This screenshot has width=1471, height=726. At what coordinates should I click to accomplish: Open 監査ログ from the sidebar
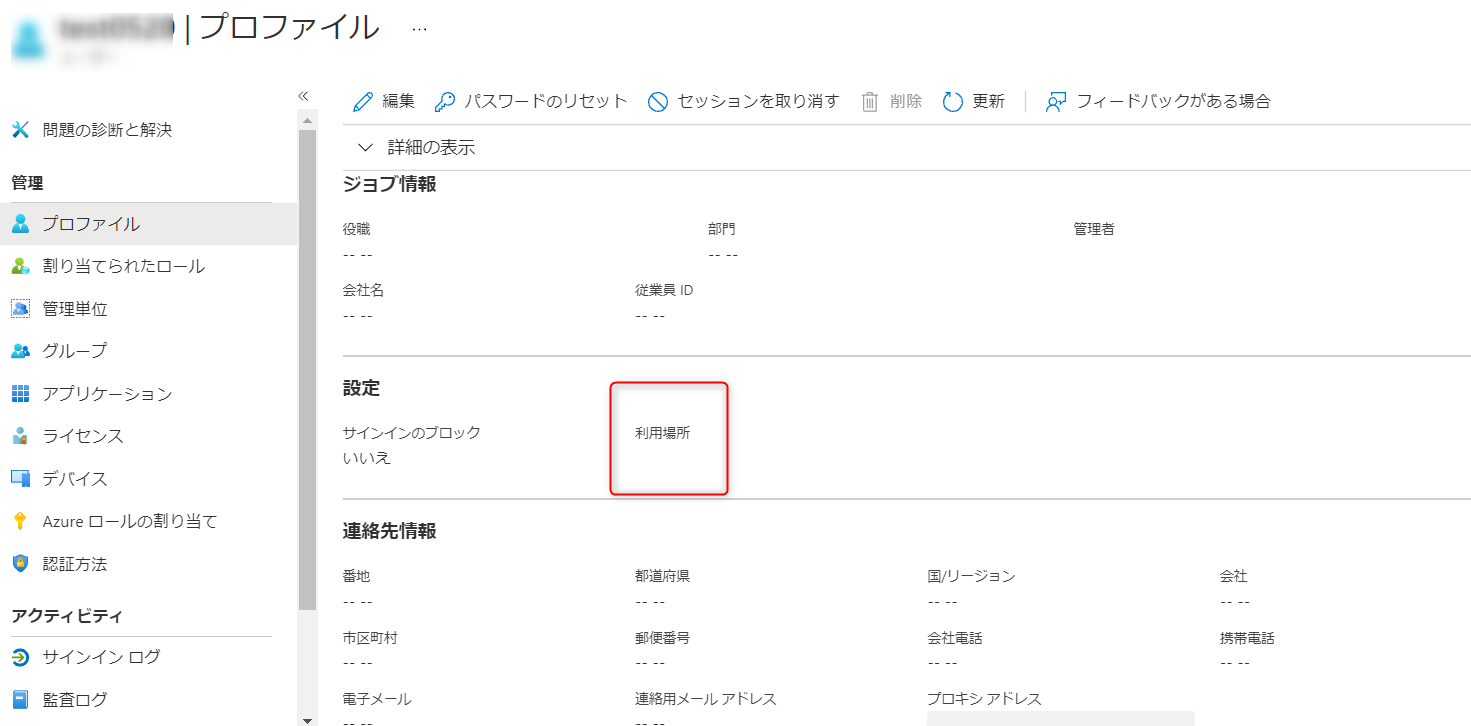(x=74, y=700)
